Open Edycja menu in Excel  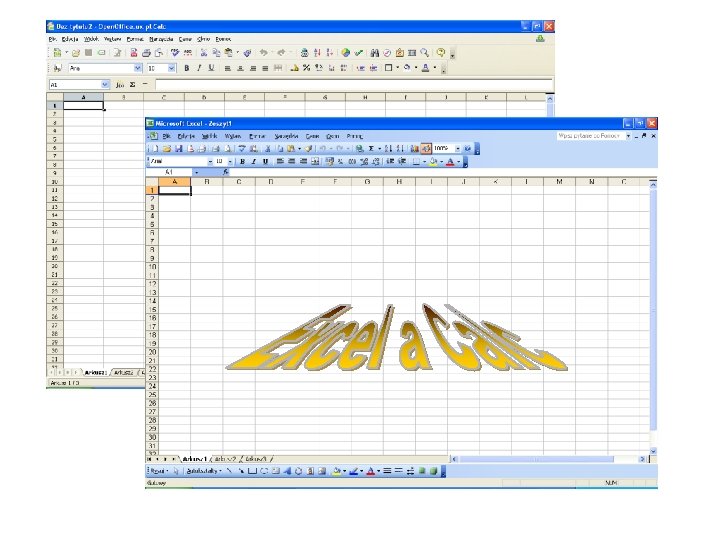click(x=186, y=136)
